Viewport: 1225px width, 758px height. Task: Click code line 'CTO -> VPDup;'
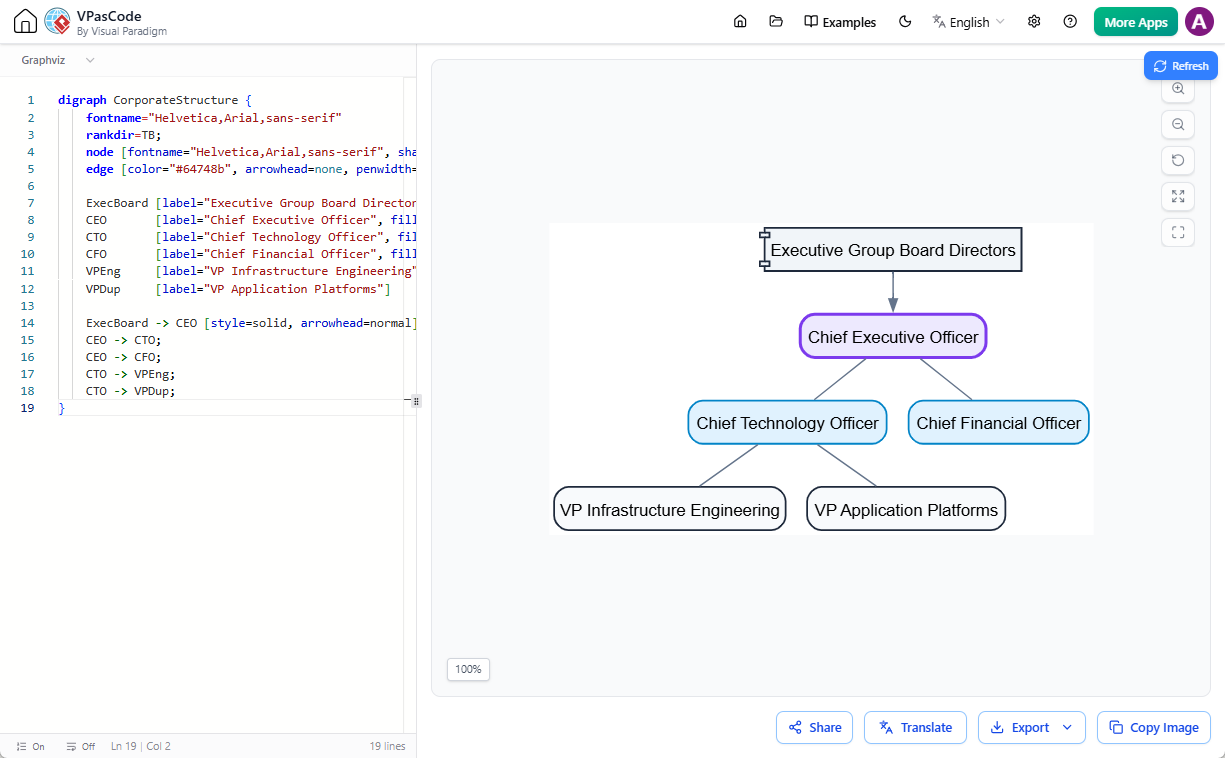[130, 391]
